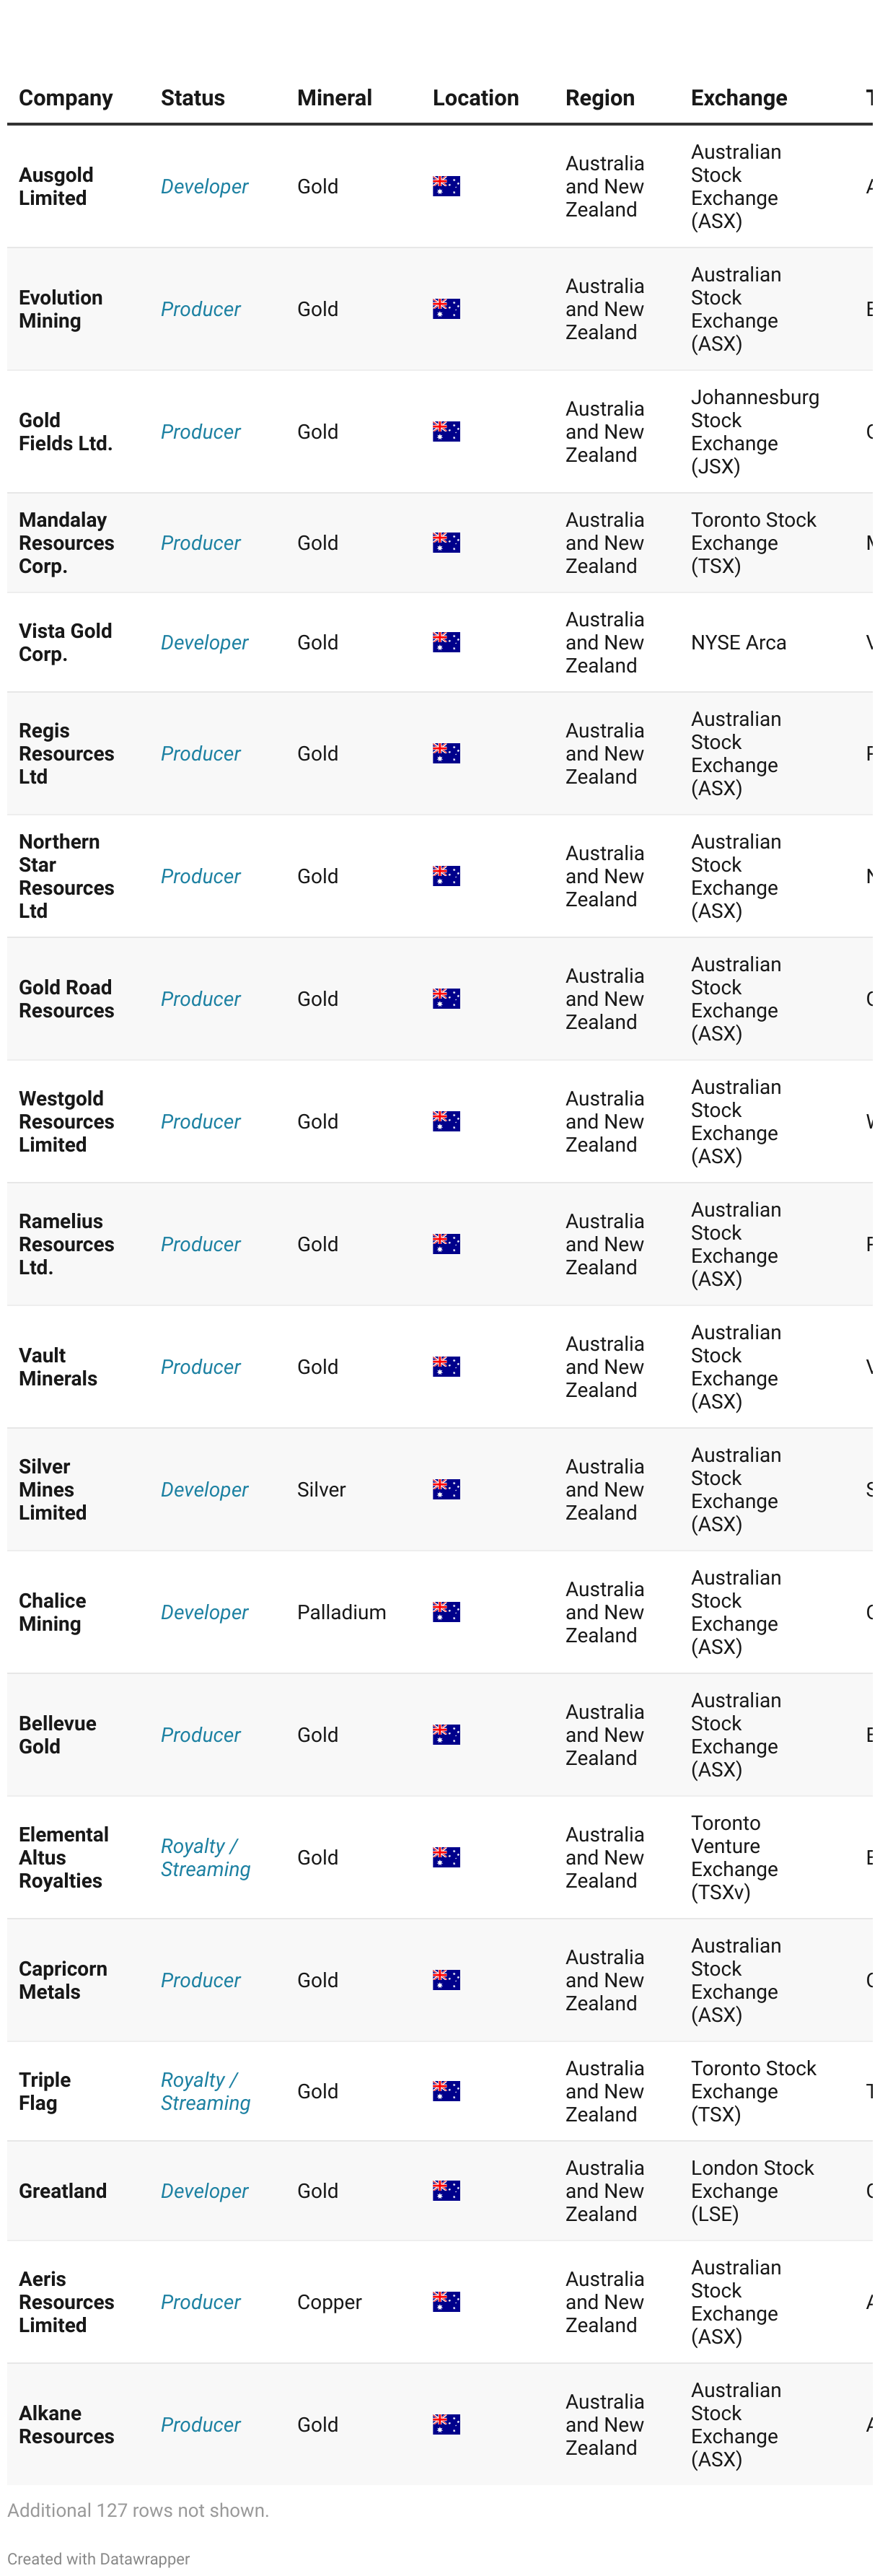Viewport: 880px width, 2576px height.
Task: Sort by the Mineral column header
Action: click(x=334, y=98)
